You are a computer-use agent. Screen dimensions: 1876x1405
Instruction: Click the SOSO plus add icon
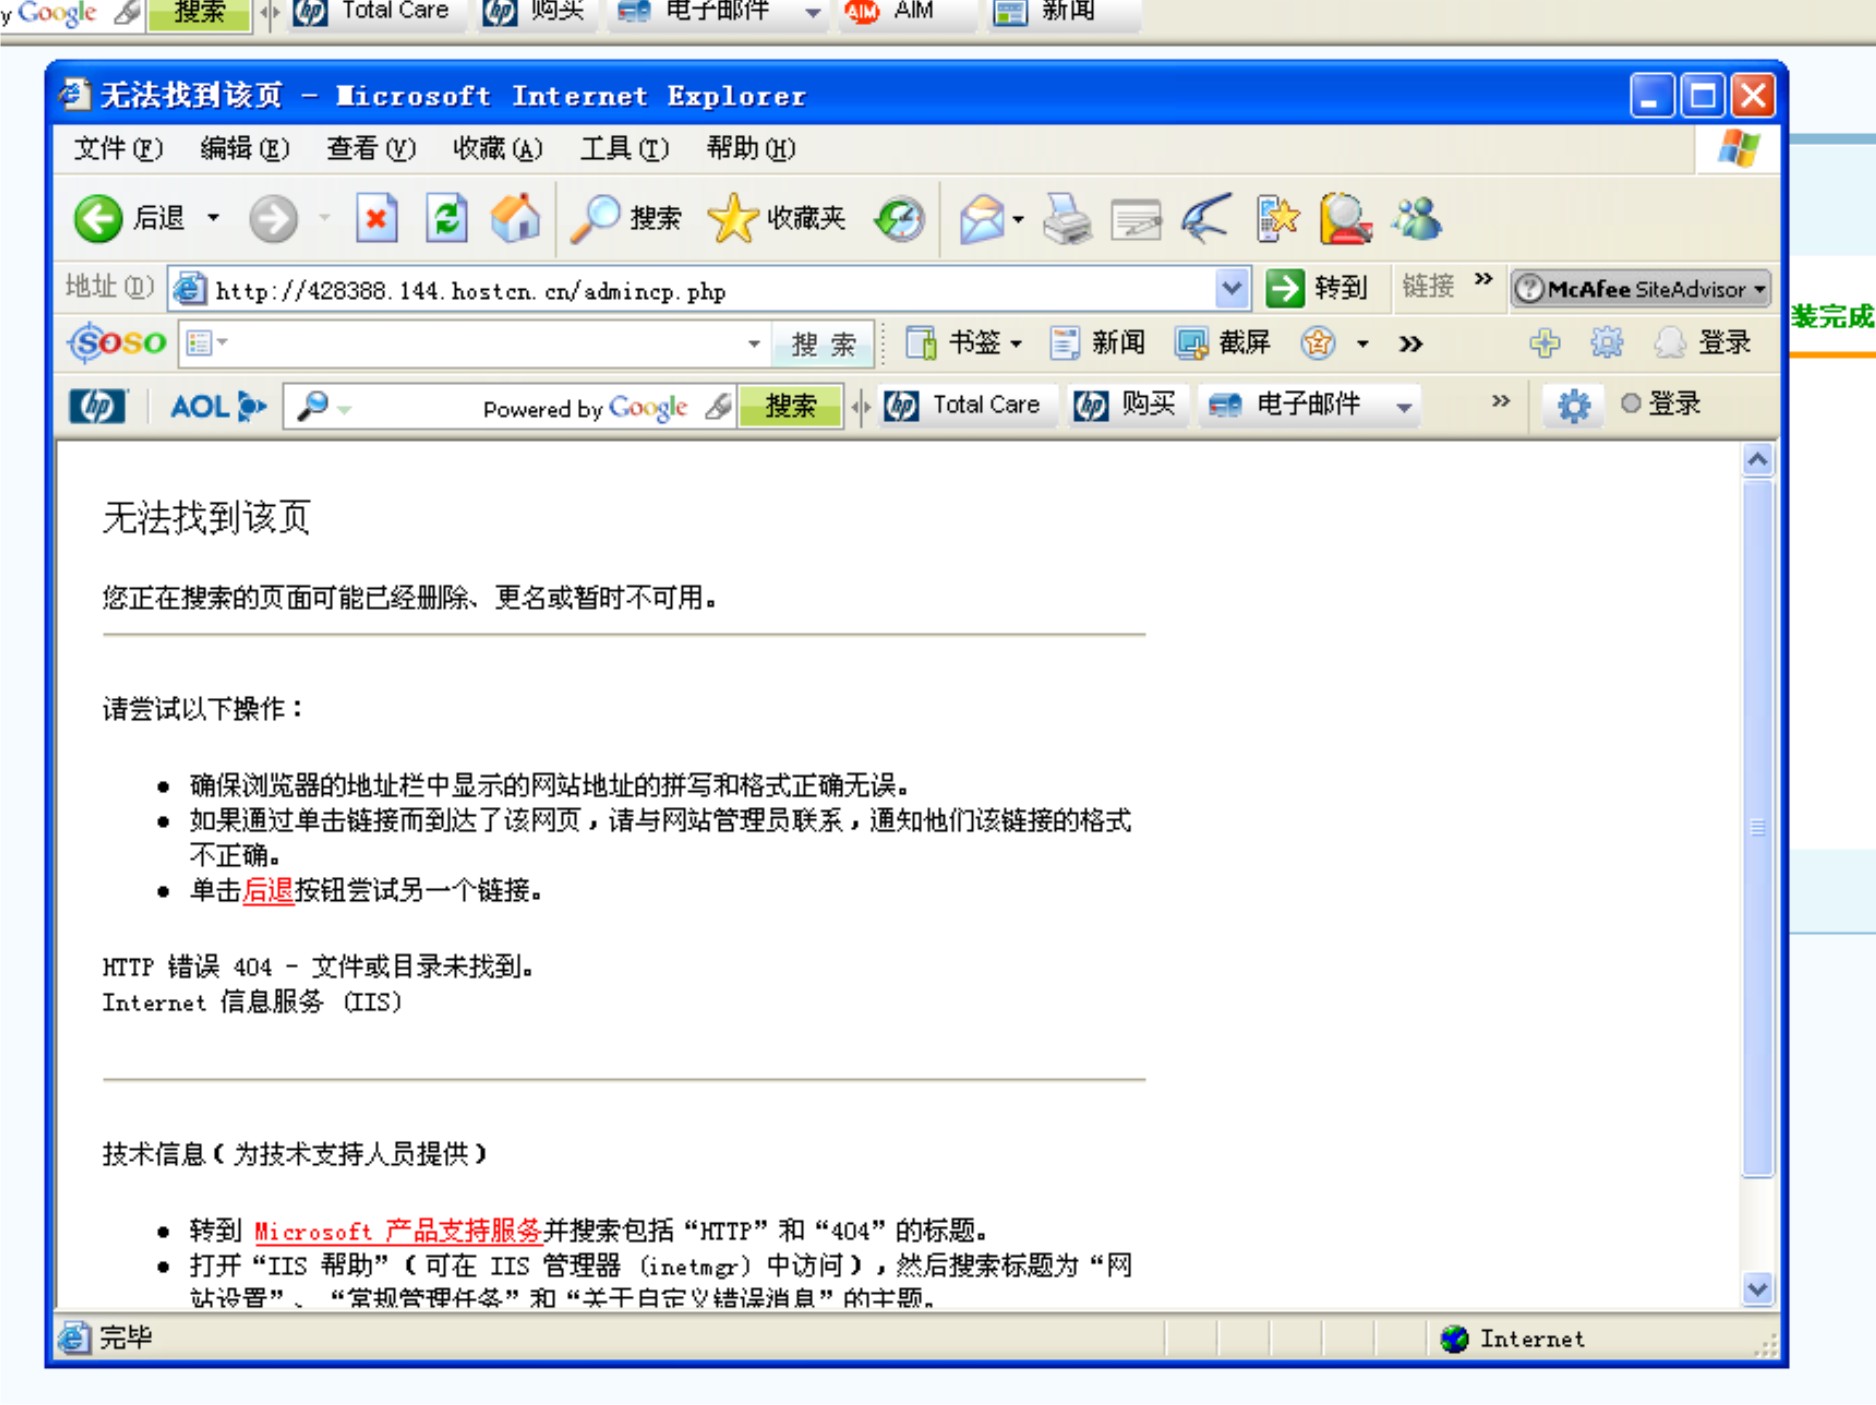point(1545,343)
